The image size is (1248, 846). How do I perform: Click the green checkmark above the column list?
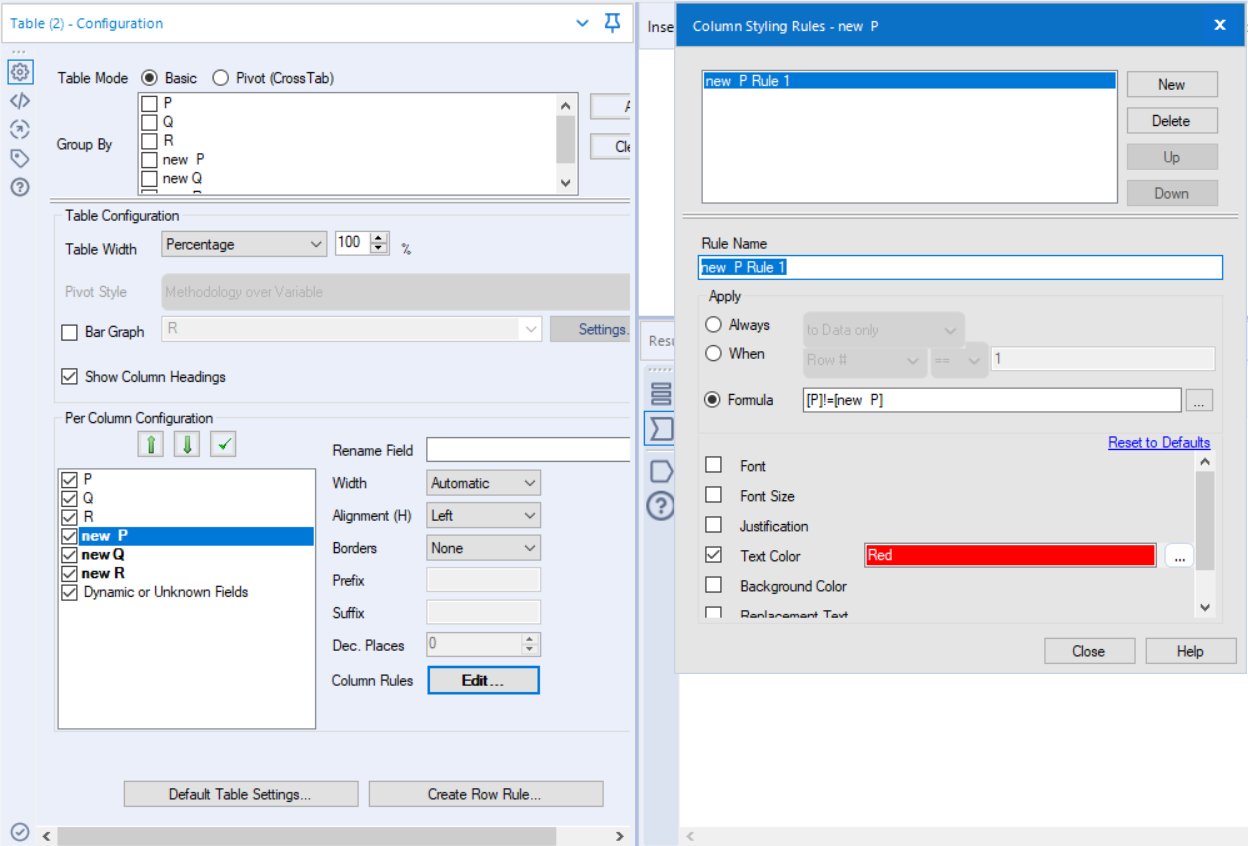pos(222,443)
